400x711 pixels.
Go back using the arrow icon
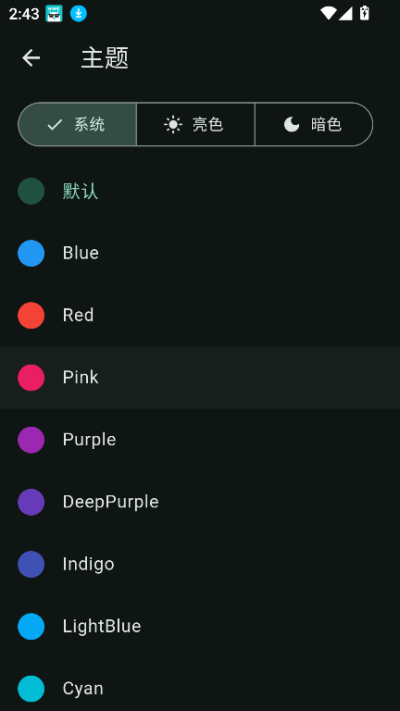click(x=31, y=58)
